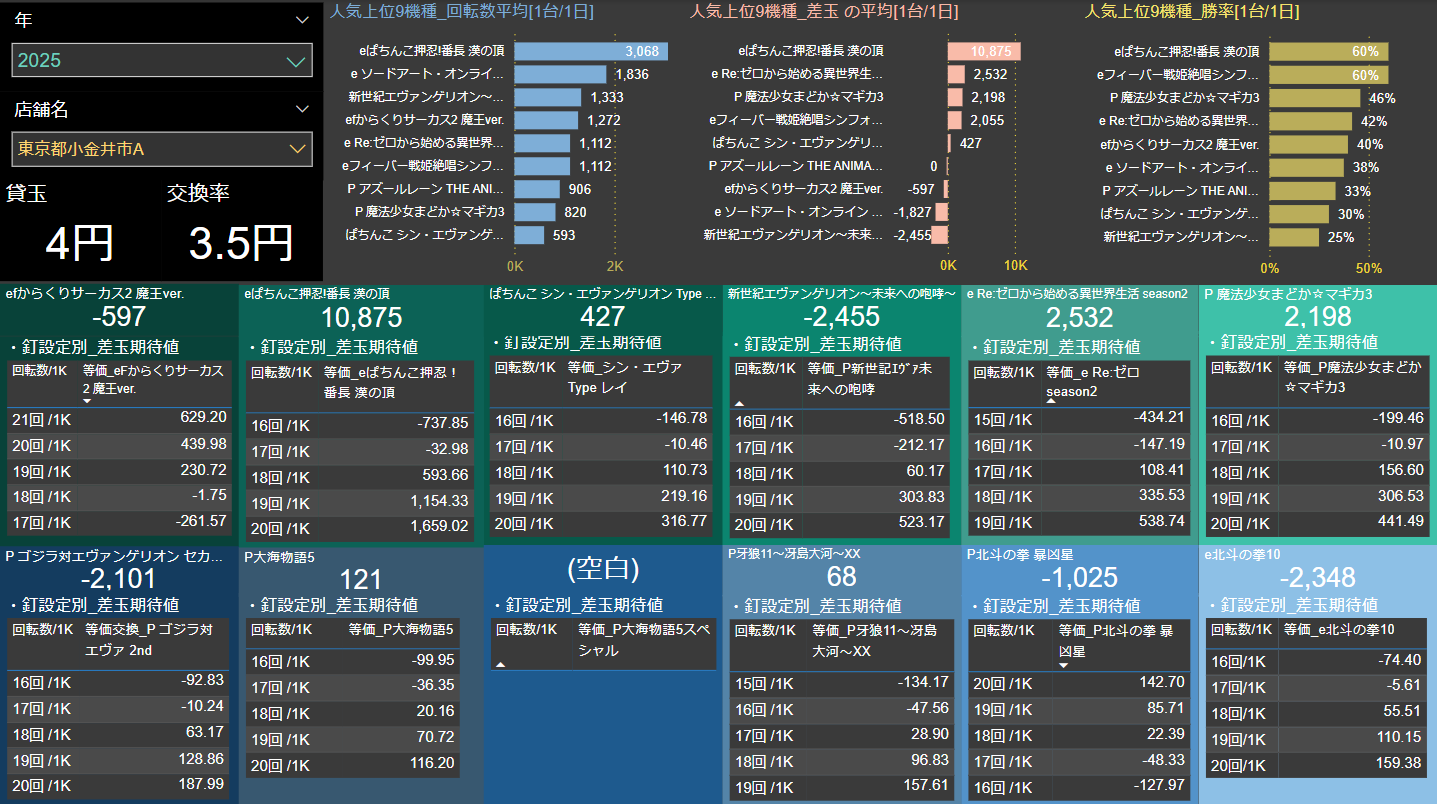Select the 10,875 card value for eぱちんこ押忍!番長
The width and height of the screenshot is (1437, 804).
tap(361, 318)
